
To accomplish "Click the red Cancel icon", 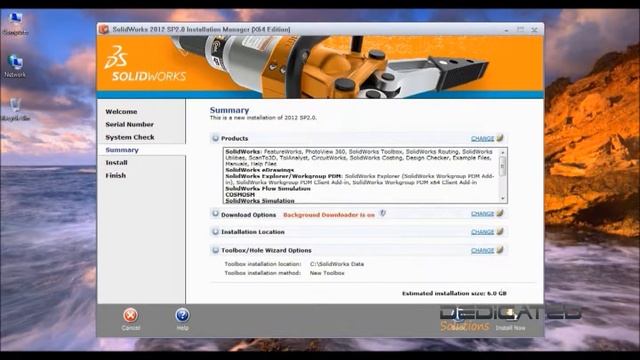I will [x=130, y=315].
